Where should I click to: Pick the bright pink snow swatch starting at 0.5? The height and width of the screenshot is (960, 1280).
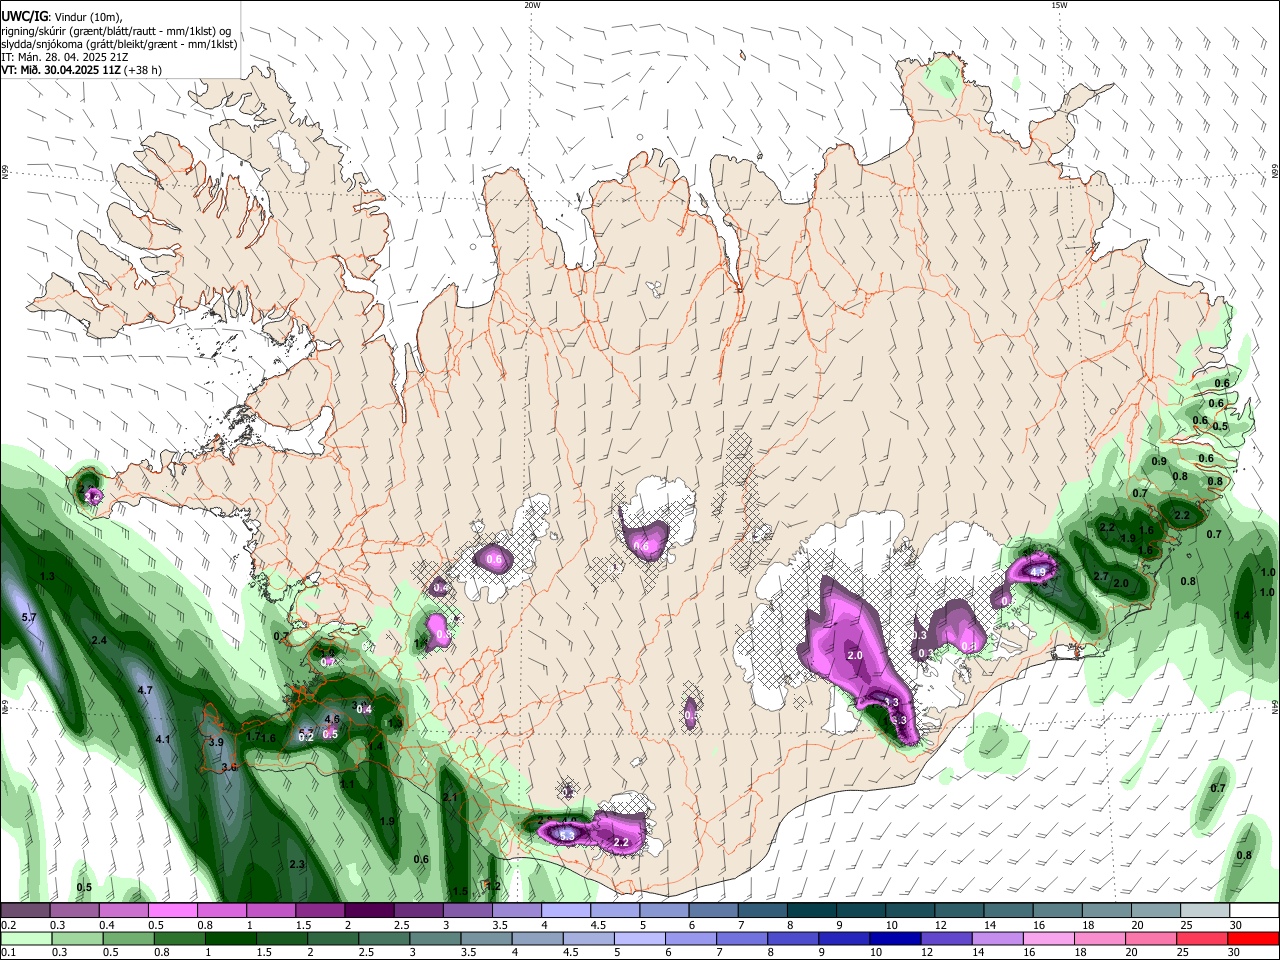pyautogui.click(x=173, y=910)
